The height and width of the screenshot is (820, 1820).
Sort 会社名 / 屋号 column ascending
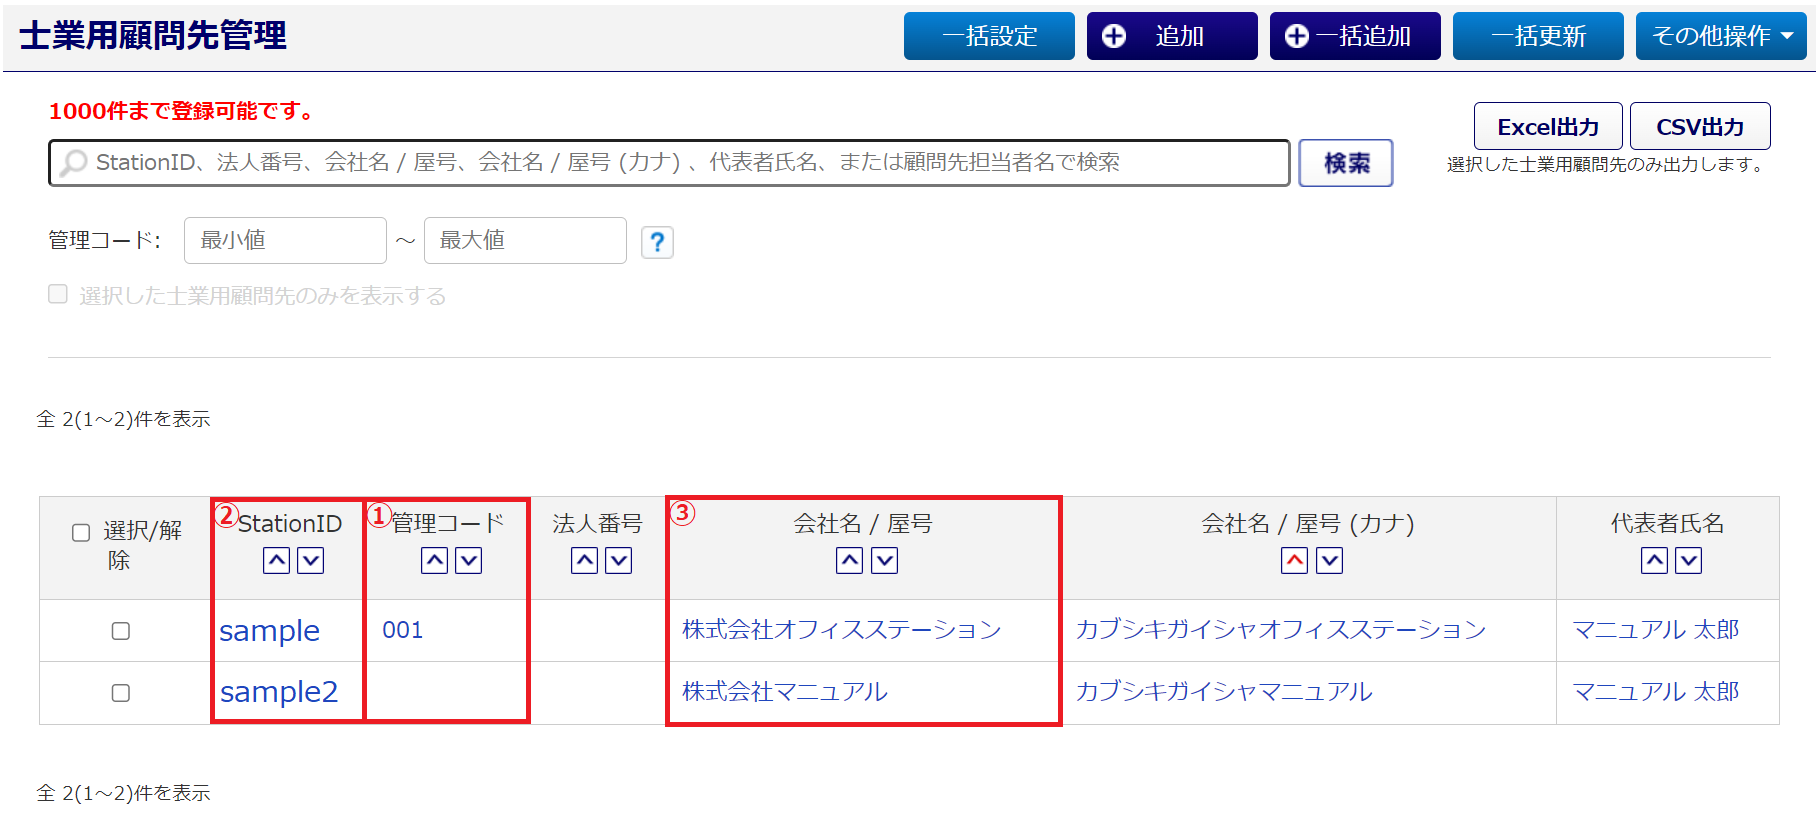850,561
